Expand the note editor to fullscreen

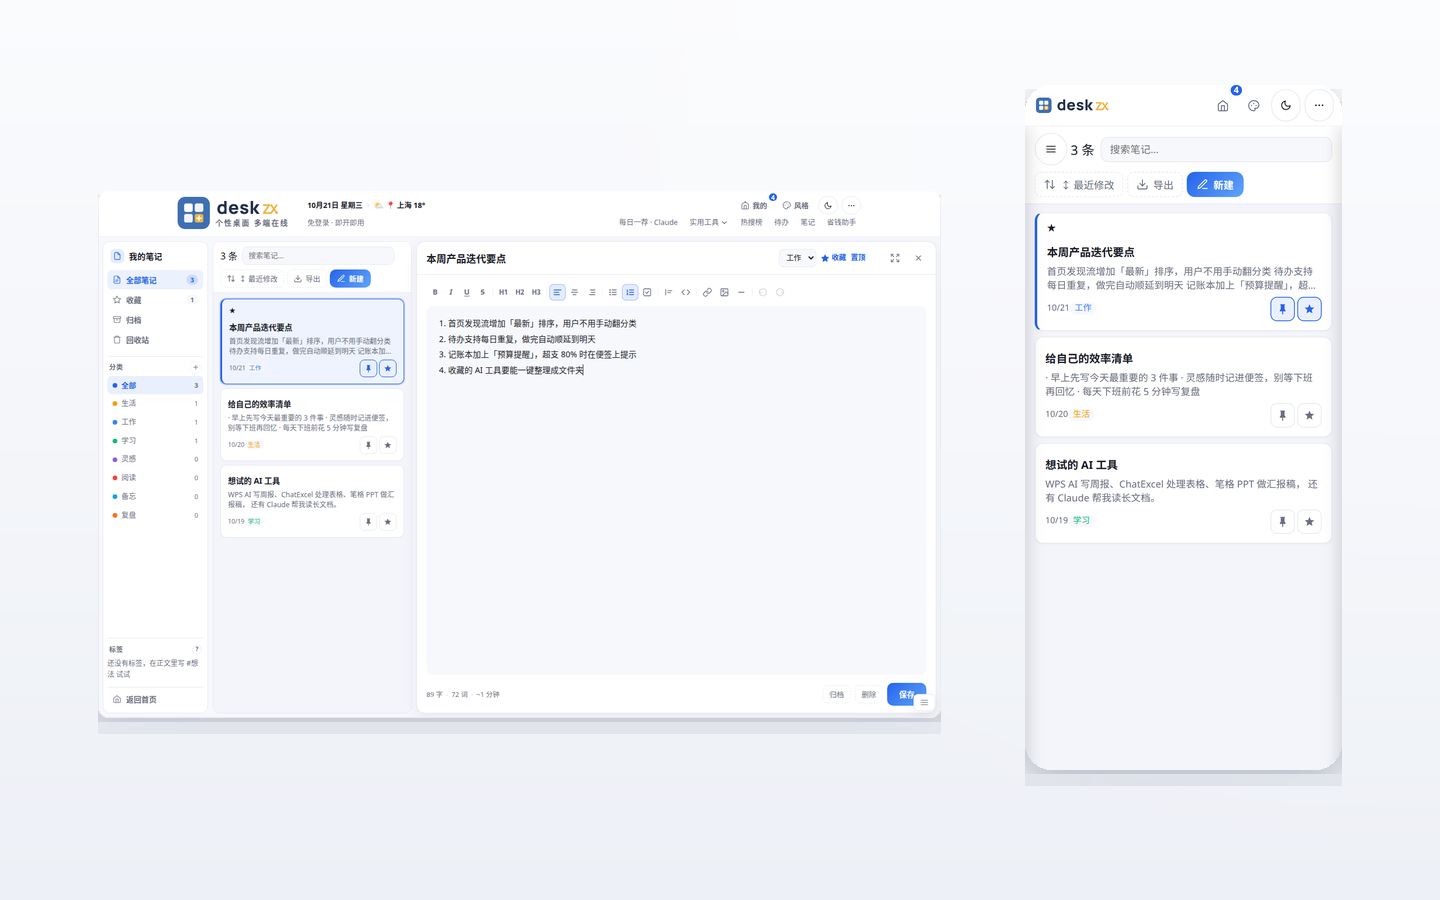pos(895,258)
